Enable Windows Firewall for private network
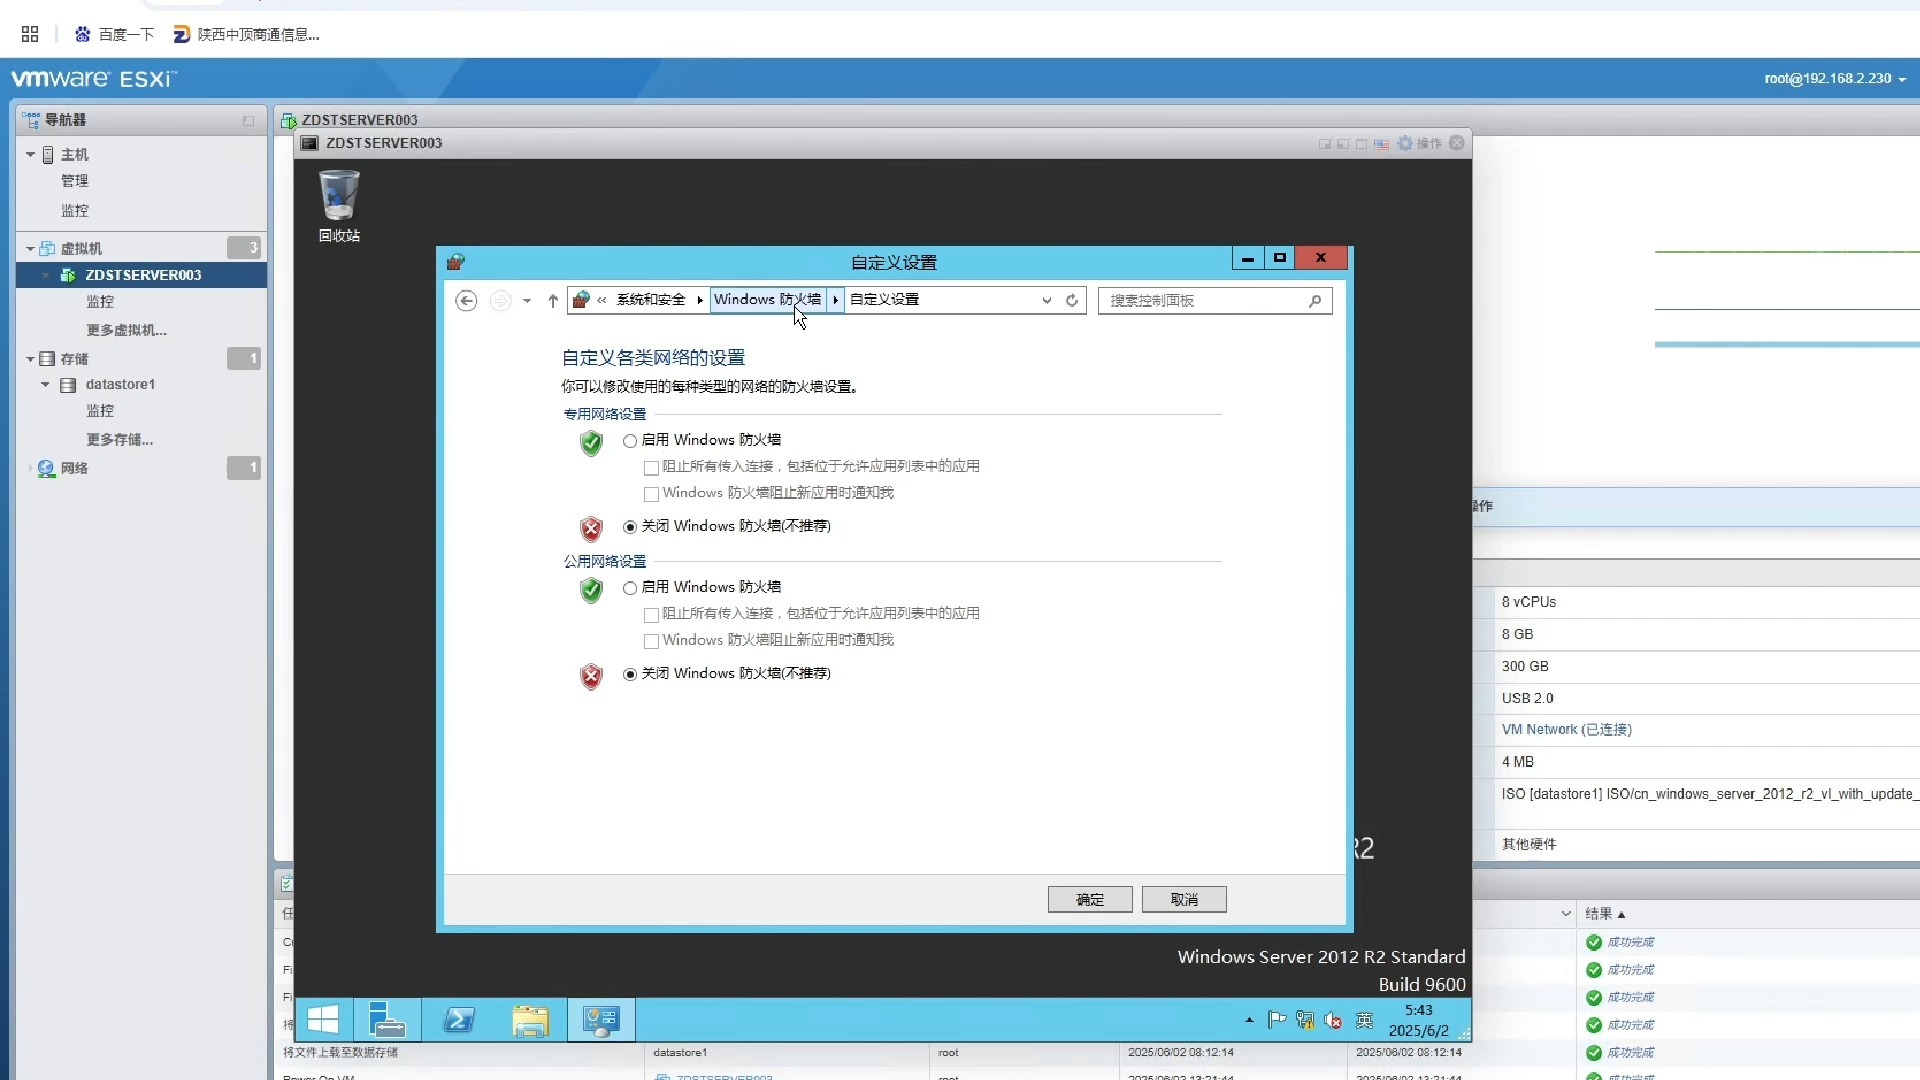 (x=630, y=441)
